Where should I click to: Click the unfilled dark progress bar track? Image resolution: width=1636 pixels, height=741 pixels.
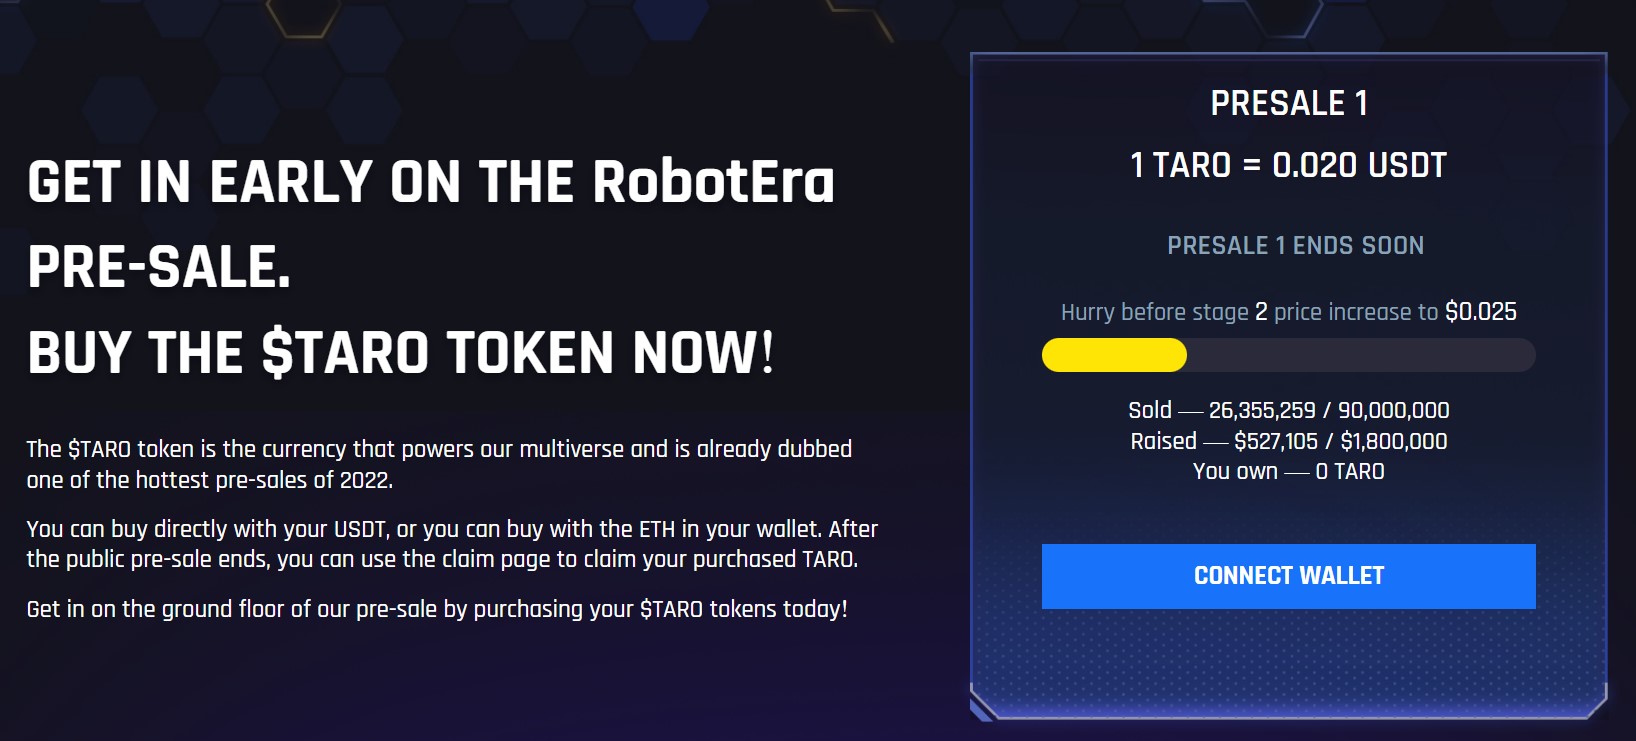pos(1361,355)
